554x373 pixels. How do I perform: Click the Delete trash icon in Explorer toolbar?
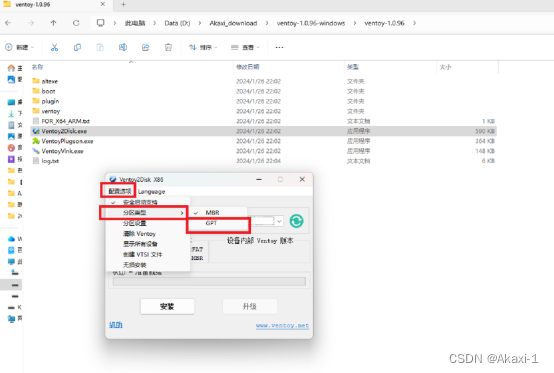pos(168,47)
